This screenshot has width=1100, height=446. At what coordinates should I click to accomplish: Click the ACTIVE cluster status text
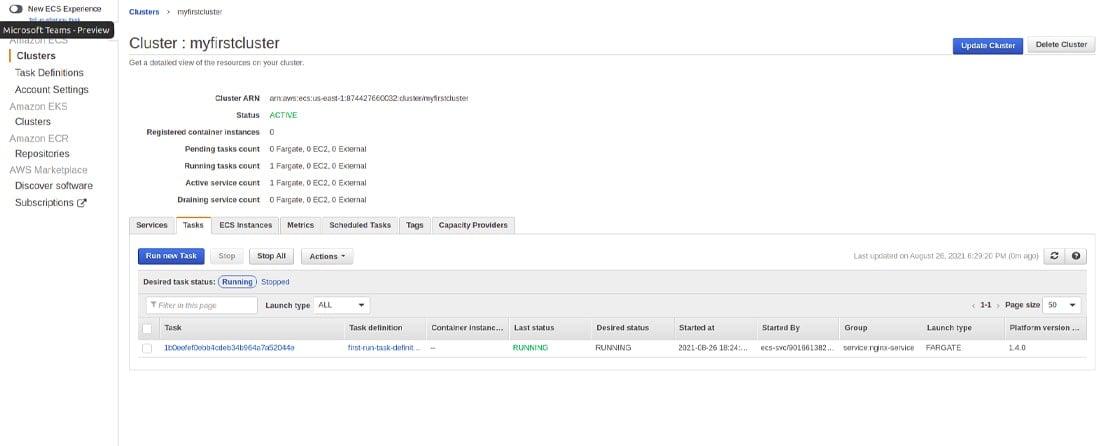[283, 115]
